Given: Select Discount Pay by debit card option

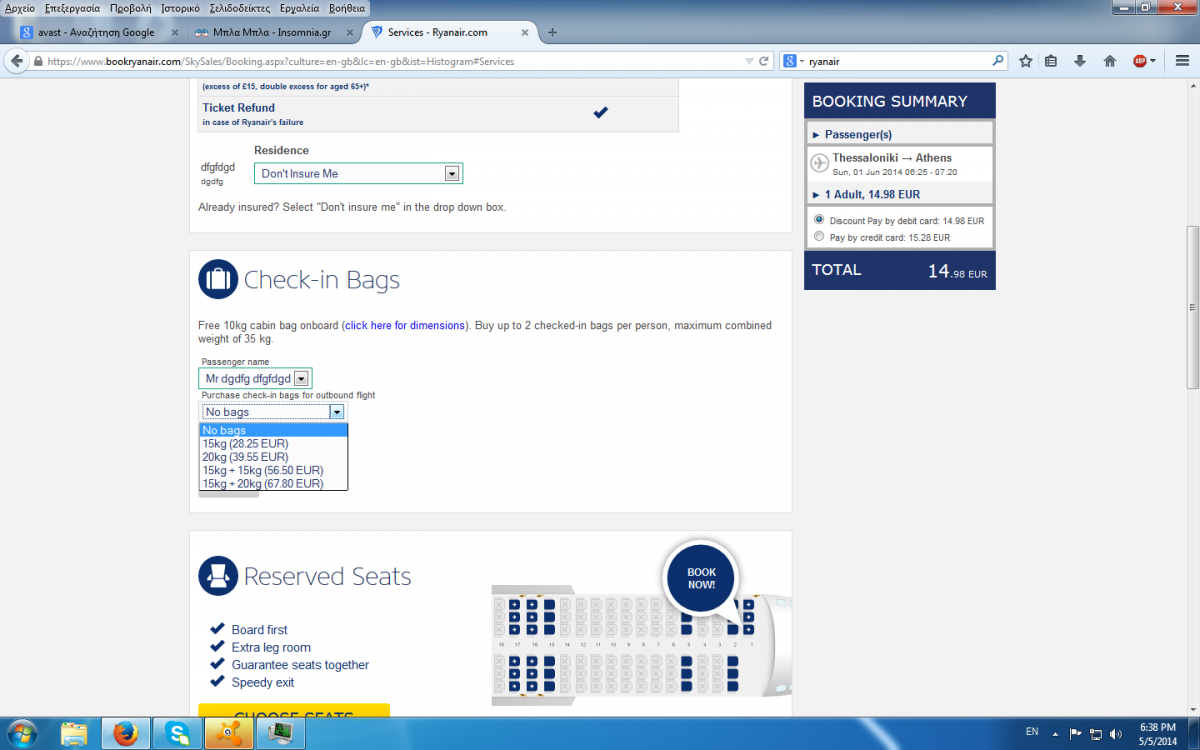Looking at the screenshot, I should pos(820,220).
